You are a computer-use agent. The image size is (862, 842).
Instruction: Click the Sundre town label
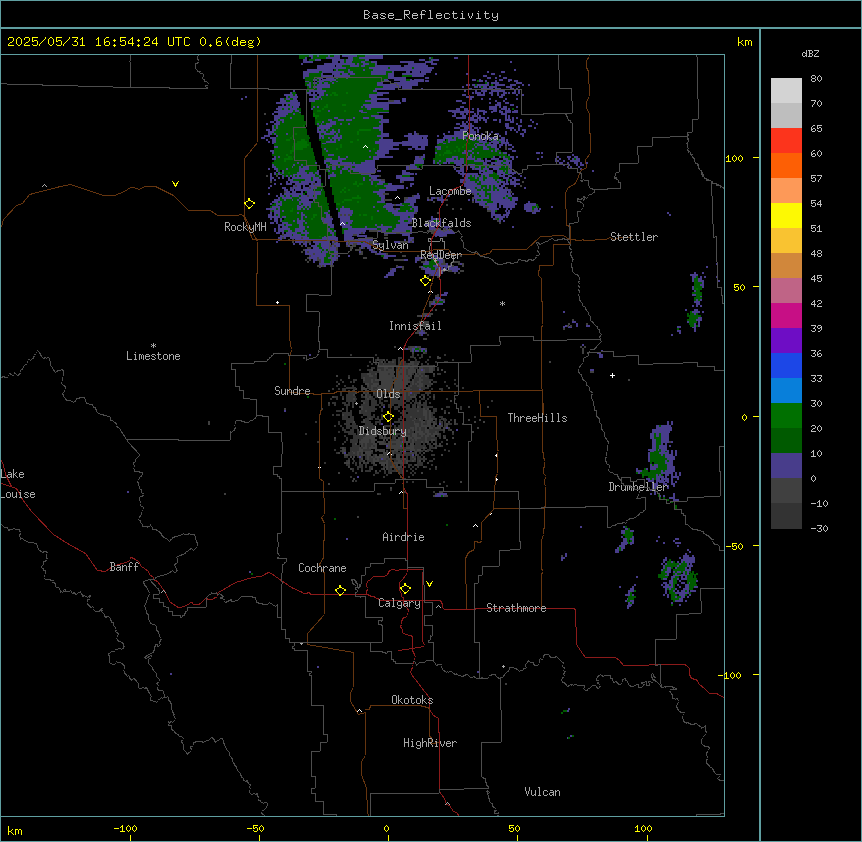pyautogui.click(x=292, y=391)
